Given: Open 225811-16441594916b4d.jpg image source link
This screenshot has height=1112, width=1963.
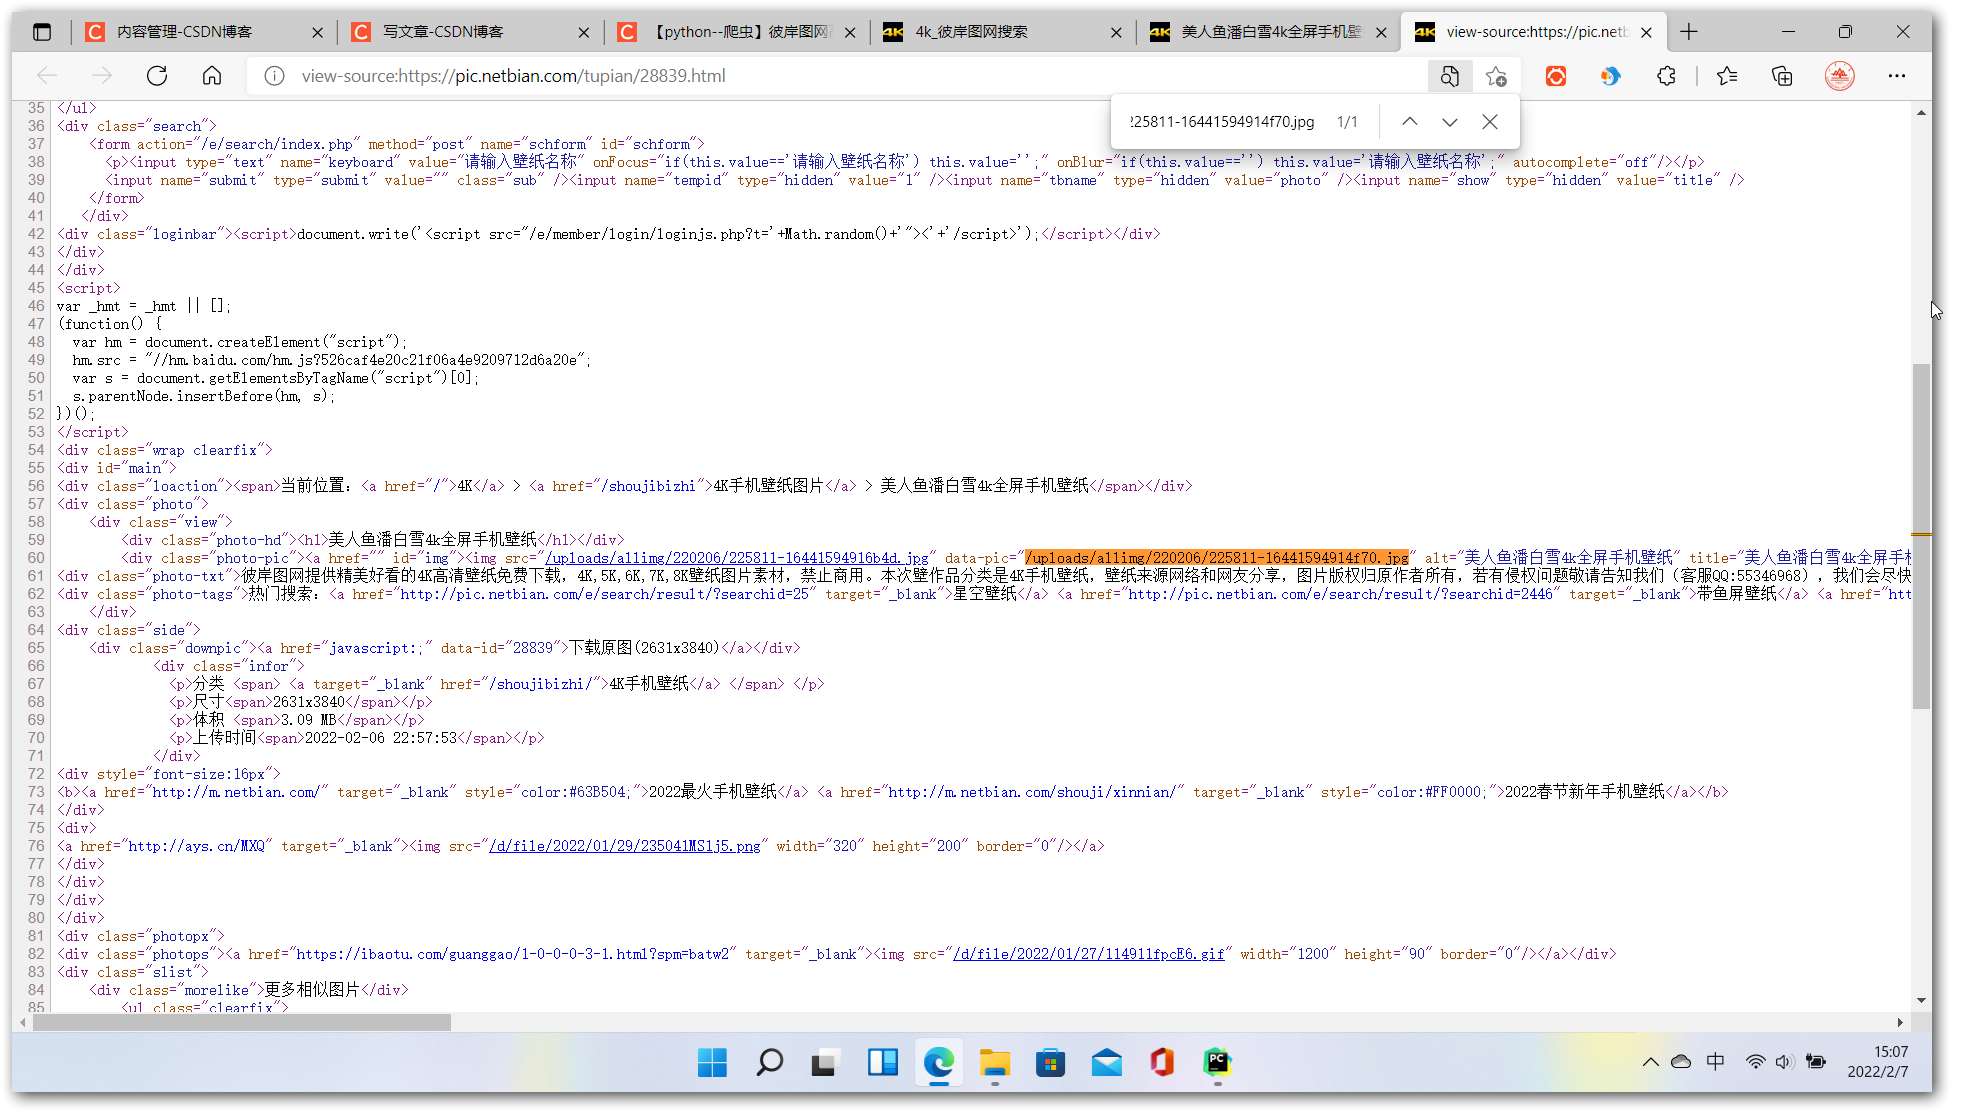Looking at the screenshot, I should click(736, 558).
